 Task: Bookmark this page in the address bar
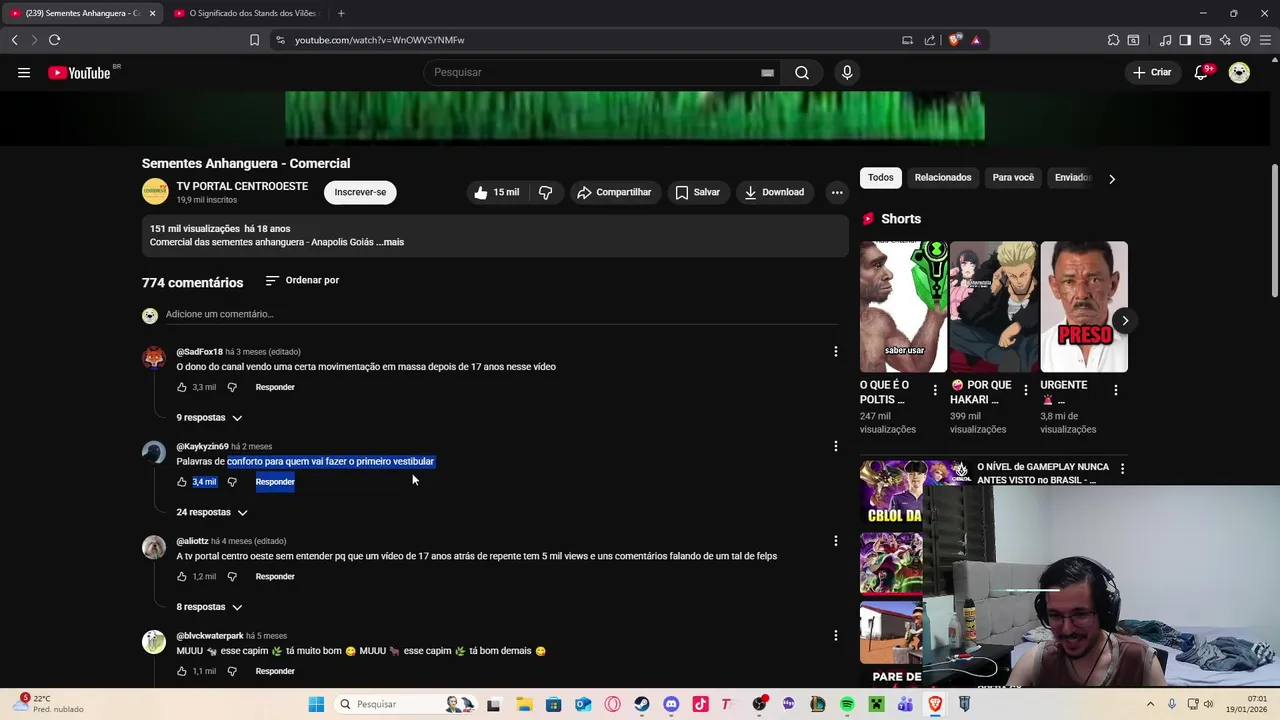click(x=254, y=40)
